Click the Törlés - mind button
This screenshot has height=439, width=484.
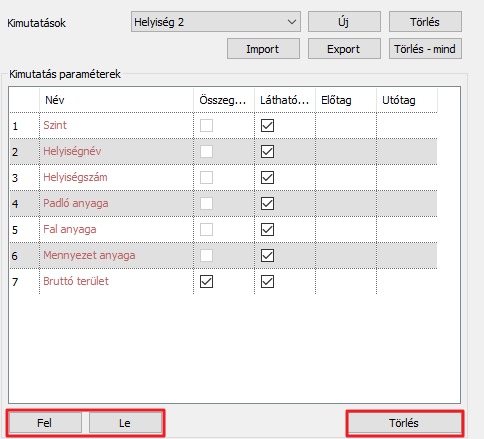tap(425, 49)
